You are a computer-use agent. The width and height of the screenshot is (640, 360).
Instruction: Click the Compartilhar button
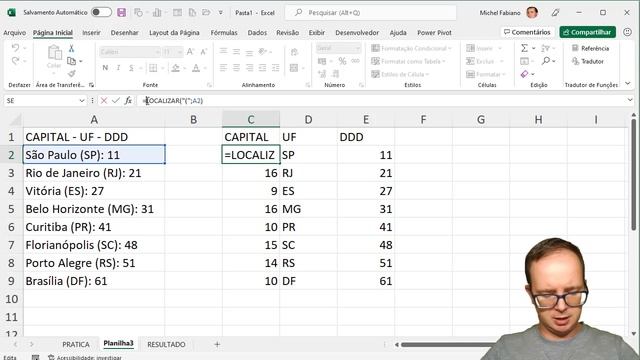click(587, 32)
